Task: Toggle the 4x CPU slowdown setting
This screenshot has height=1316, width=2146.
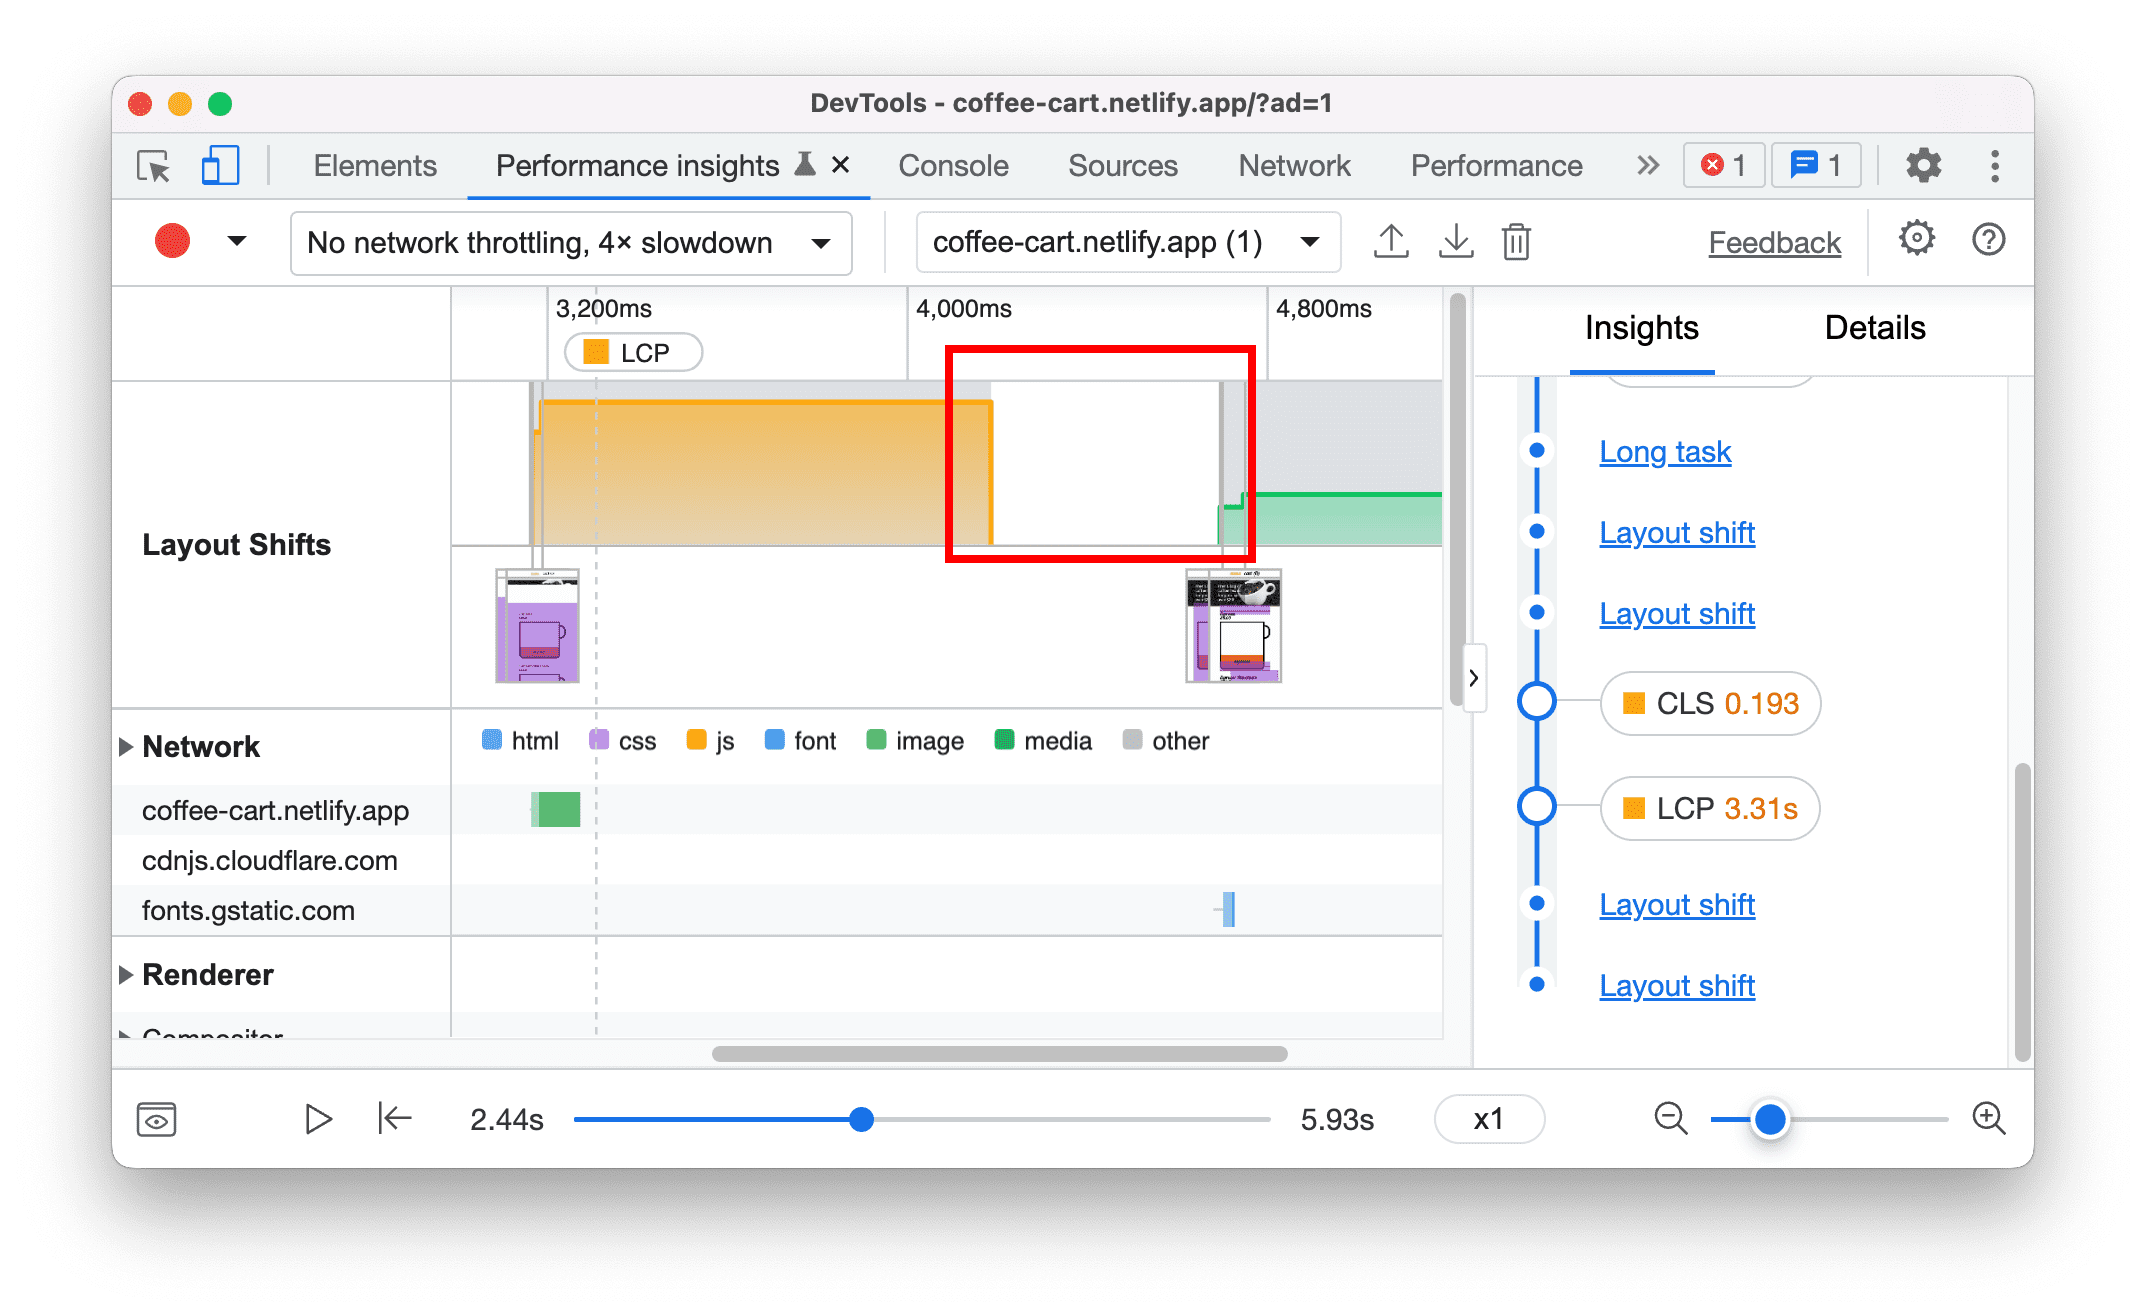Action: click(x=569, y=242)
